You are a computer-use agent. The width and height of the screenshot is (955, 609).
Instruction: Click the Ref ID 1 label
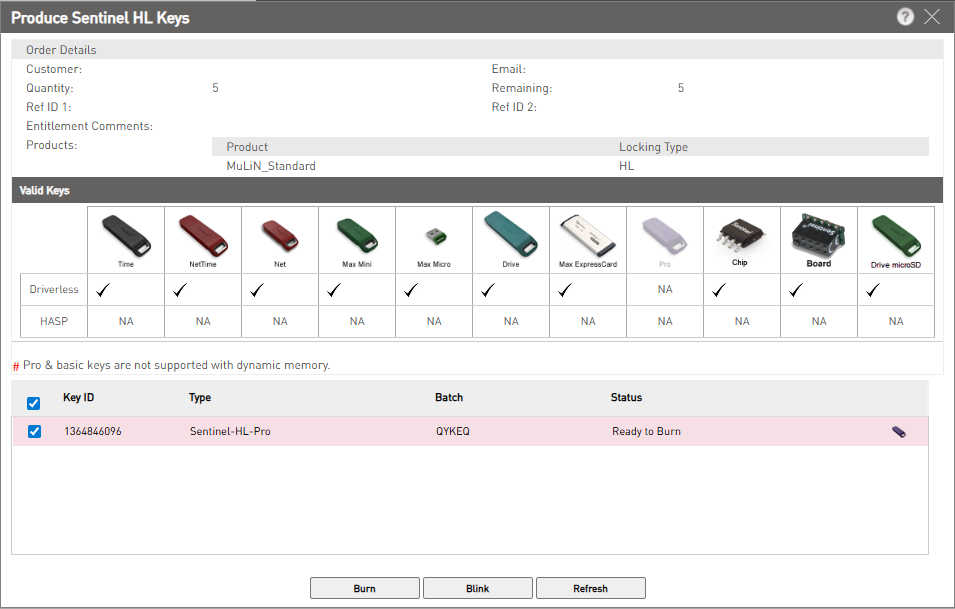click(x=49, y=107)
